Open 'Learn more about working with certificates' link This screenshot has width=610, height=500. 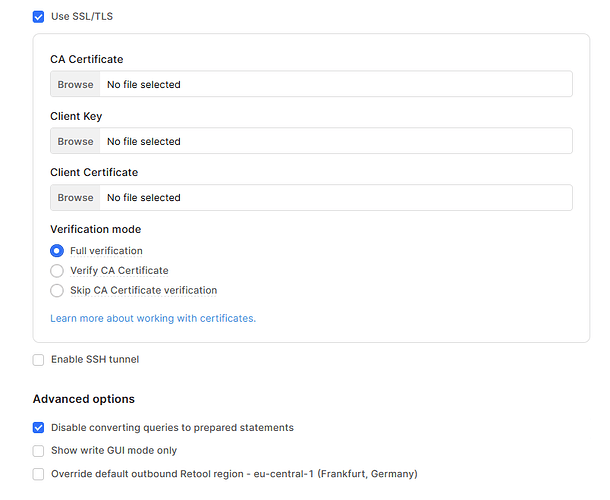[152, 319]
